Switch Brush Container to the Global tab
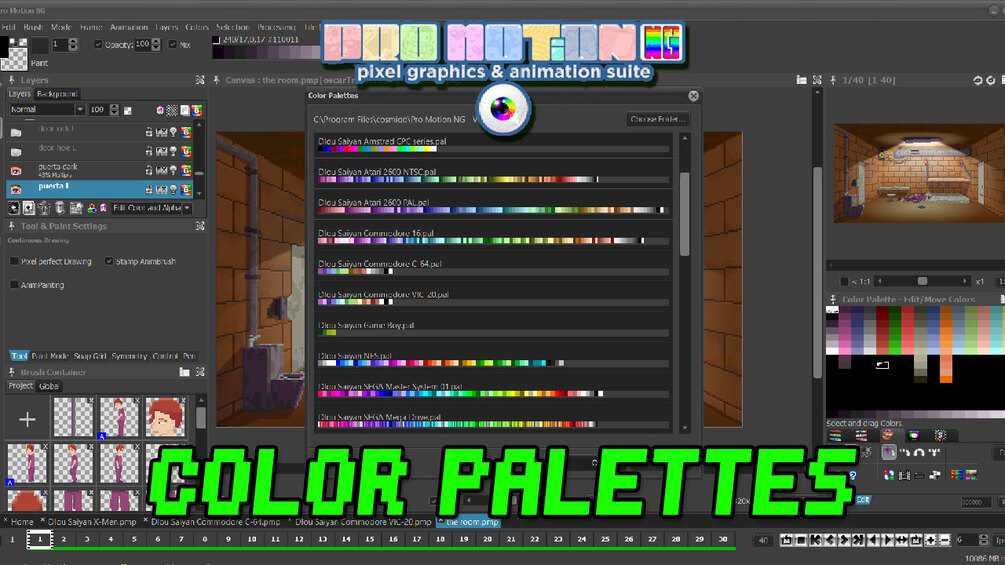Viewport: 1005px width, 565px height. (x=49, y=386)
